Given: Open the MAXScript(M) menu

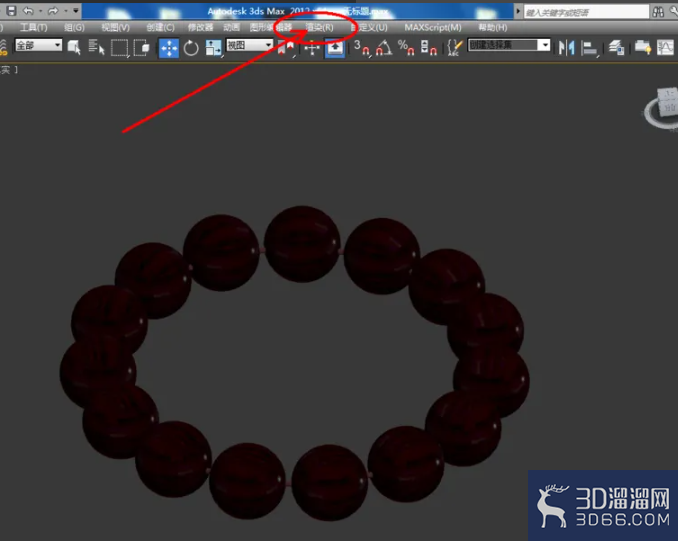Looking at the screenshot, I should pyautogui.click(x=433, y=28).
